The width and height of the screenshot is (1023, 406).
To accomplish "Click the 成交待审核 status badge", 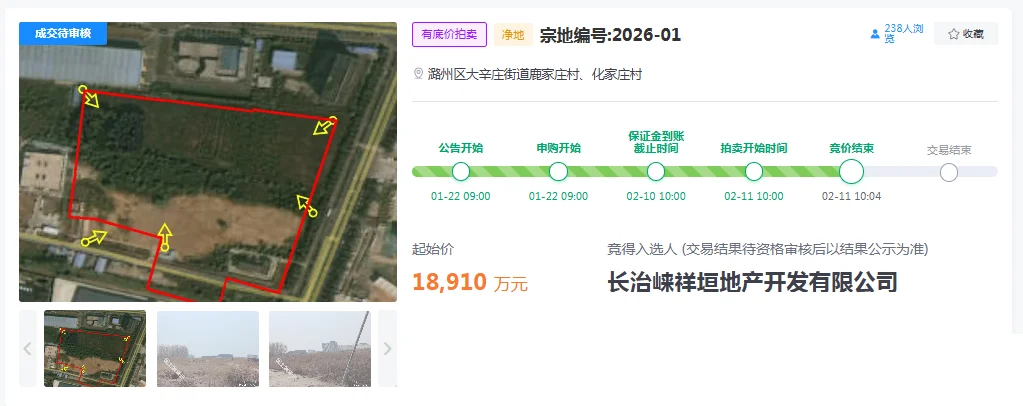I will [x=63, y=33].
